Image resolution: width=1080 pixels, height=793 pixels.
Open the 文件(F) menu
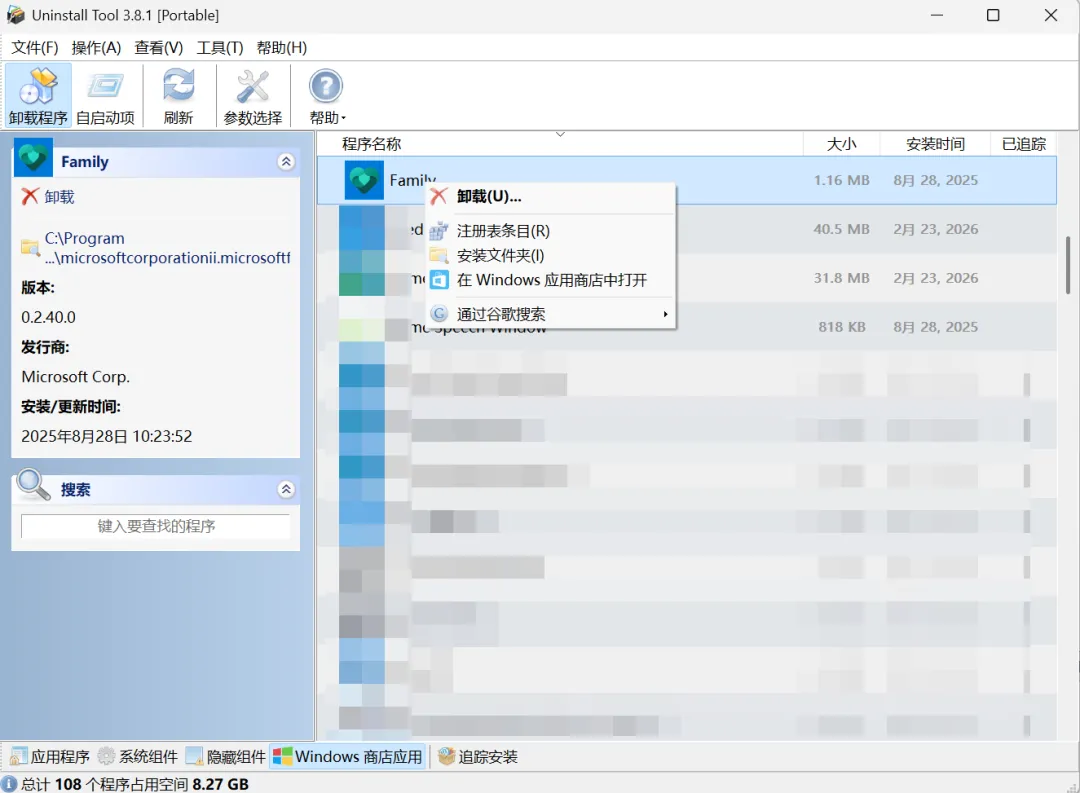34,48
